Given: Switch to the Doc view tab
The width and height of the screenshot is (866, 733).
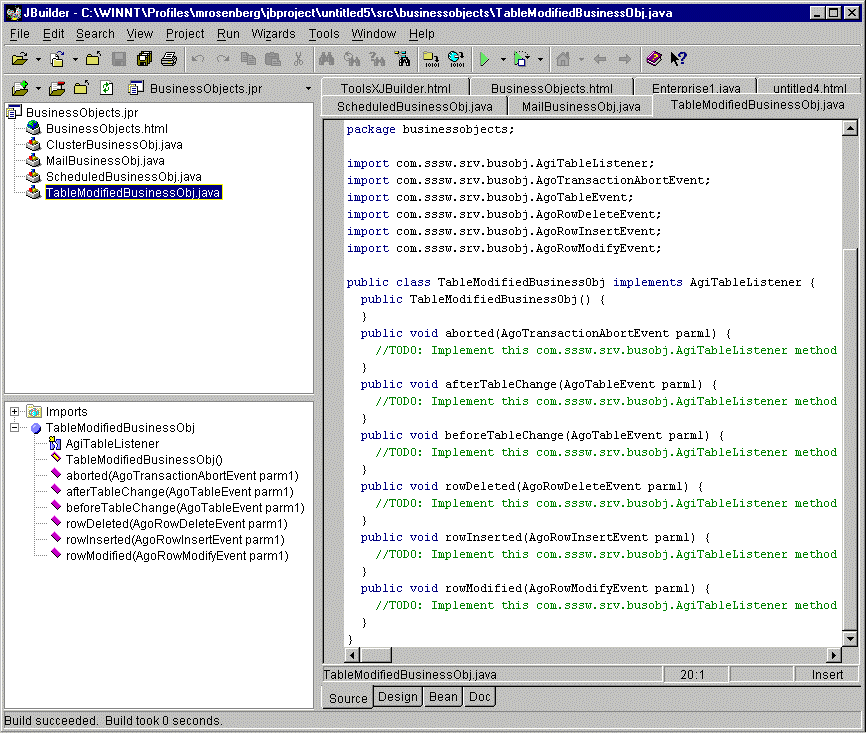Looking at the screenshot, I should click(479, 697).
